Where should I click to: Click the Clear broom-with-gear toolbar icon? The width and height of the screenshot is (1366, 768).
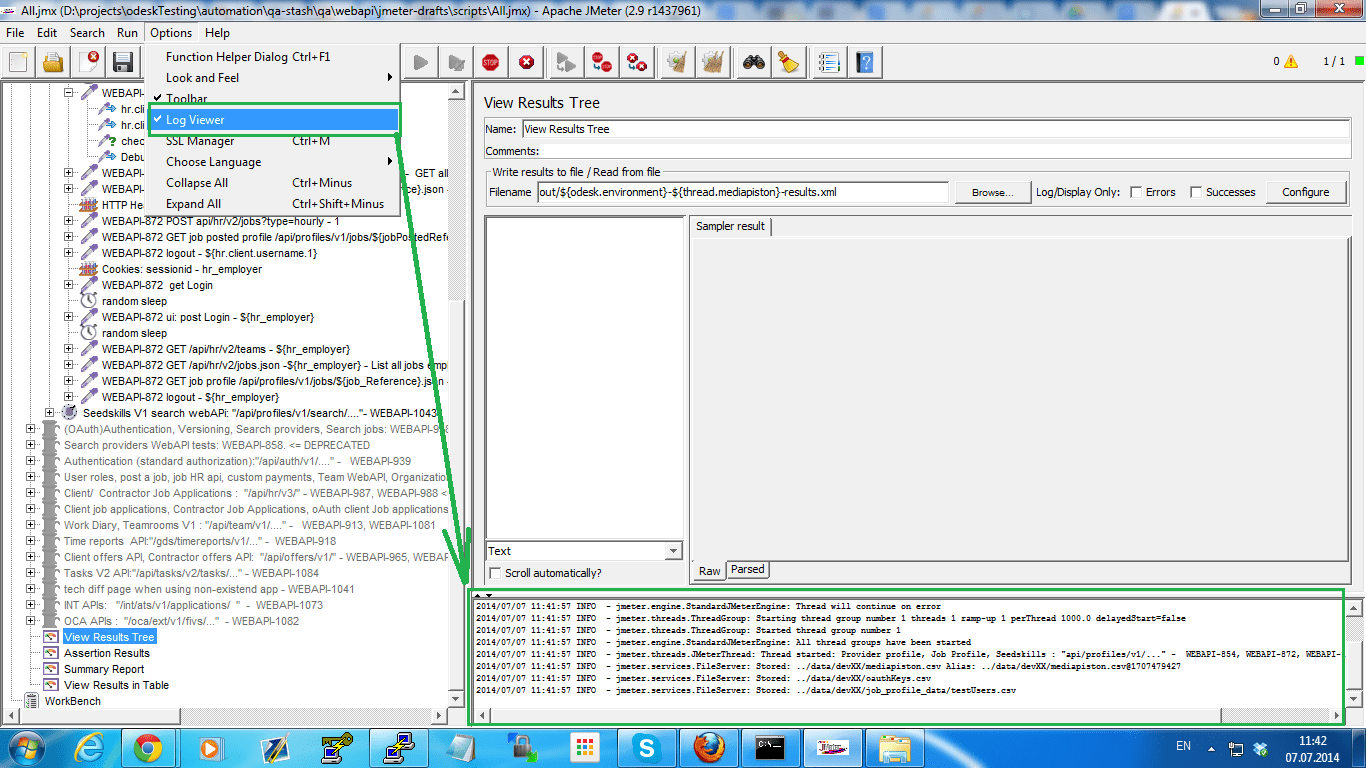678,63
